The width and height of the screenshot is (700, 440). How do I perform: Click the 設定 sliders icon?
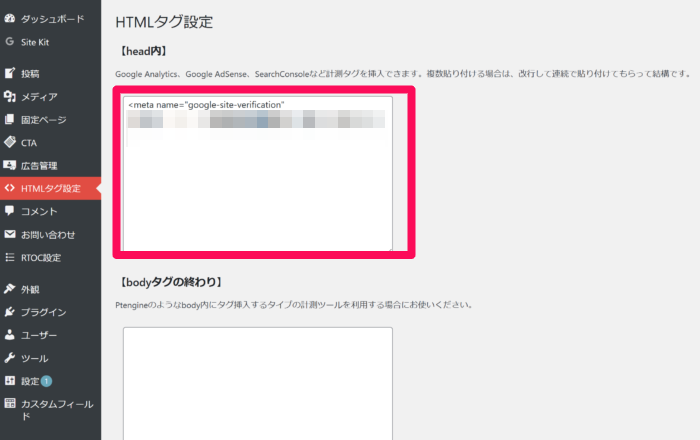point(9,381)
